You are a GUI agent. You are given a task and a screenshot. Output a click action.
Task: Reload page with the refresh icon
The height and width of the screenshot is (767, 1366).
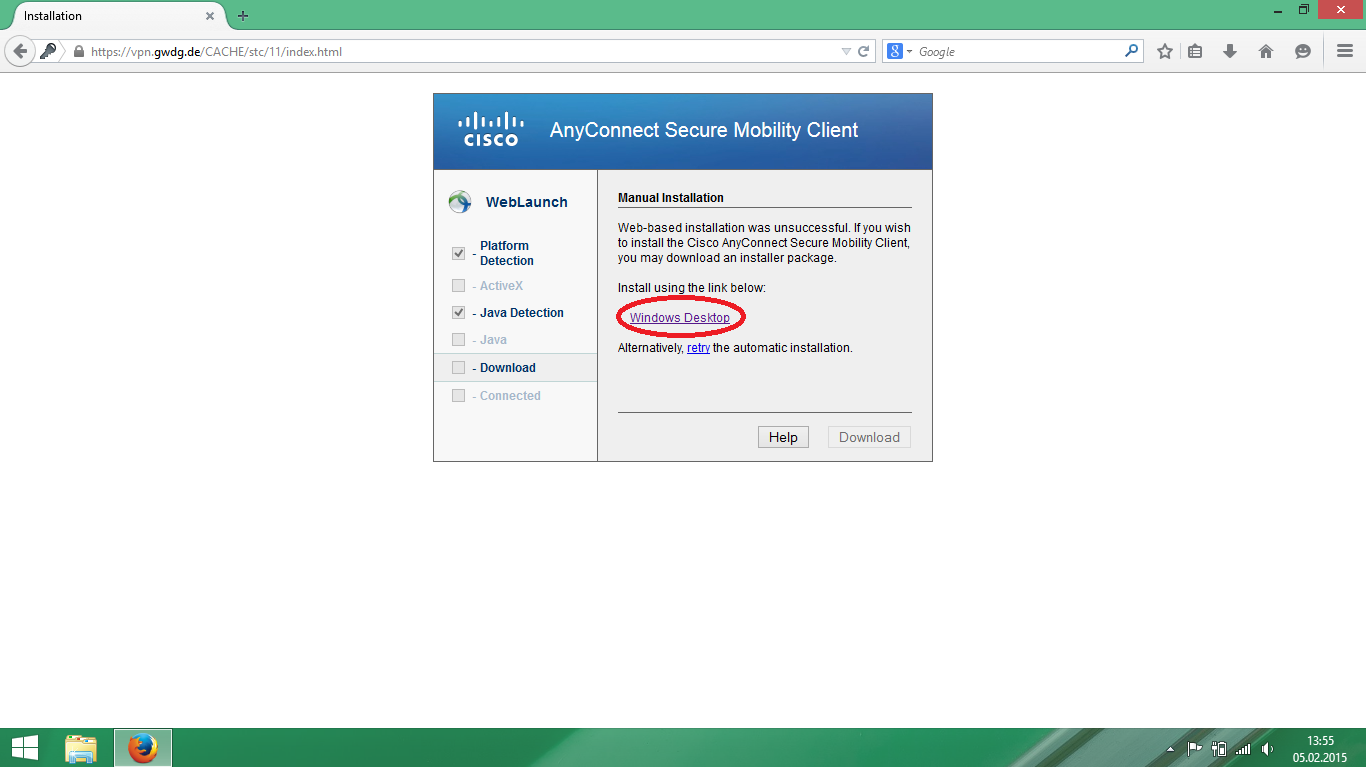tap(864, 51)
